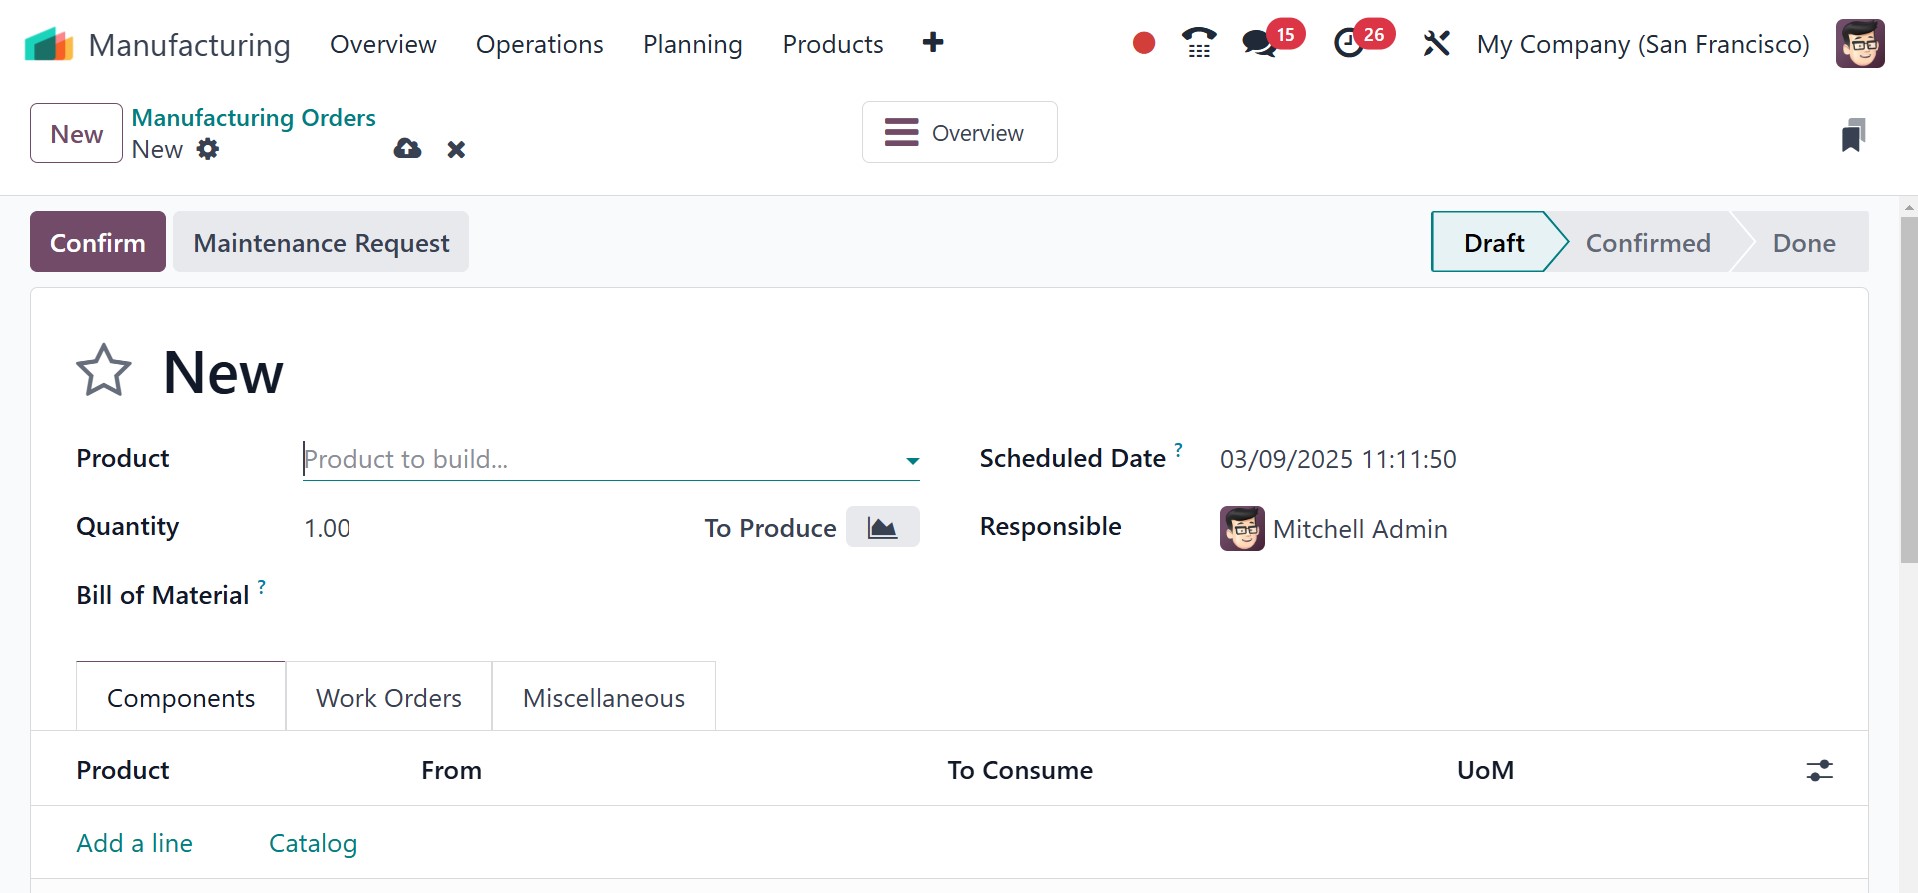Toggle the favorite star for the order
Screen dimensions: 1918x893
tap(104, 371)
